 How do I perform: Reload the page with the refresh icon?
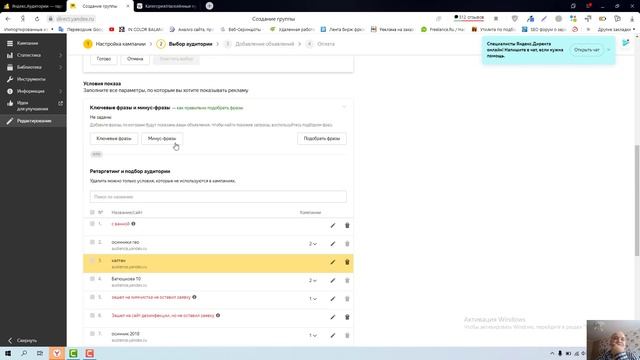37,19
